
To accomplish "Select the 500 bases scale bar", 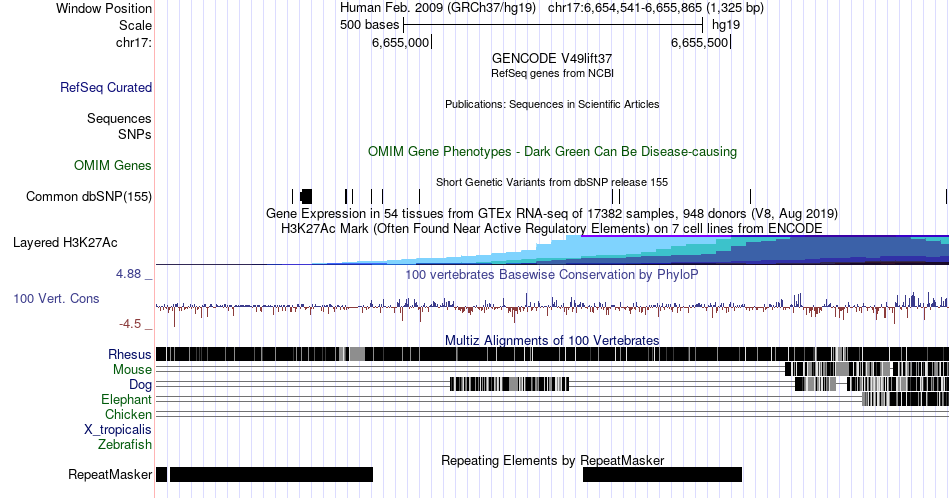I will point(553,25).
